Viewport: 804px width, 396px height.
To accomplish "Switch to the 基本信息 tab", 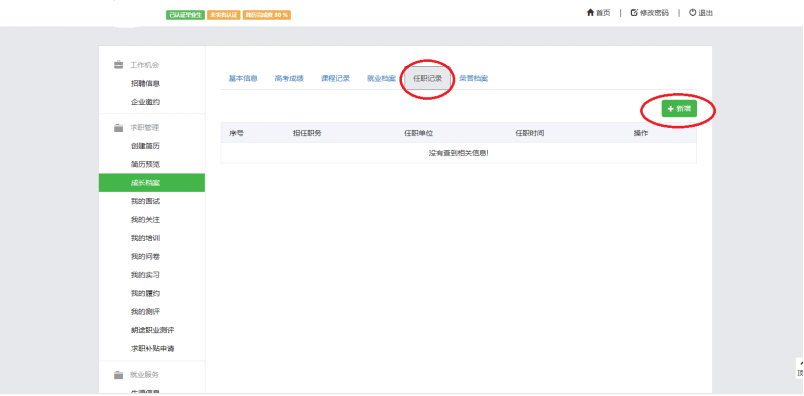I will click(x=243, y=78).
